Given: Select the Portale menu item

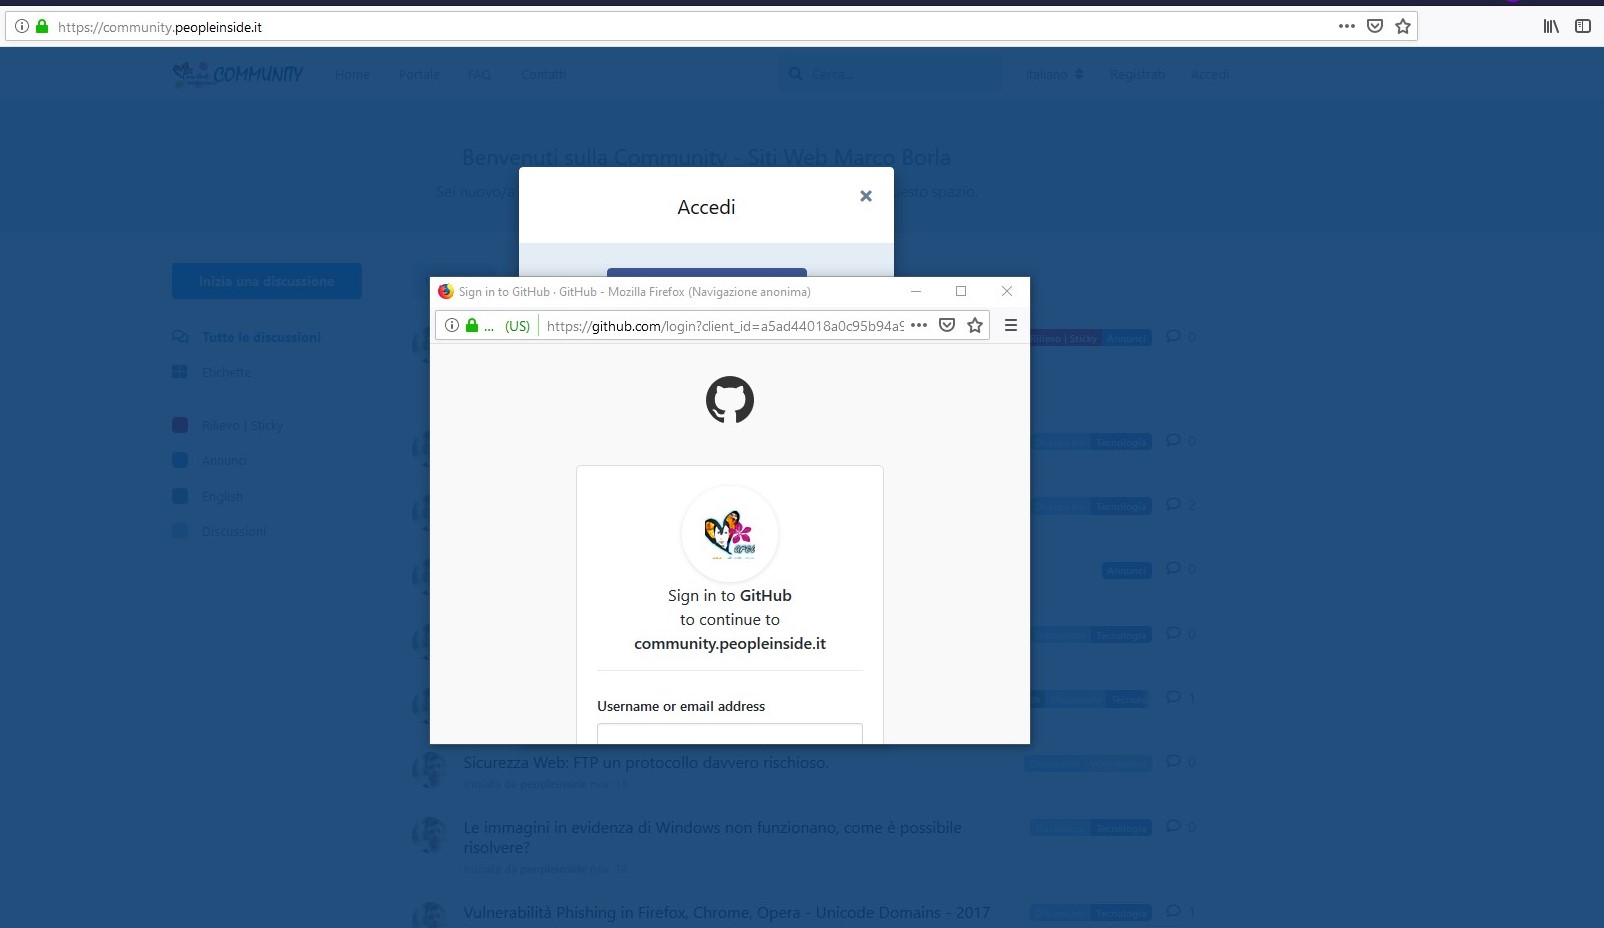Looking at the screenshot, I should coord(419,74).
